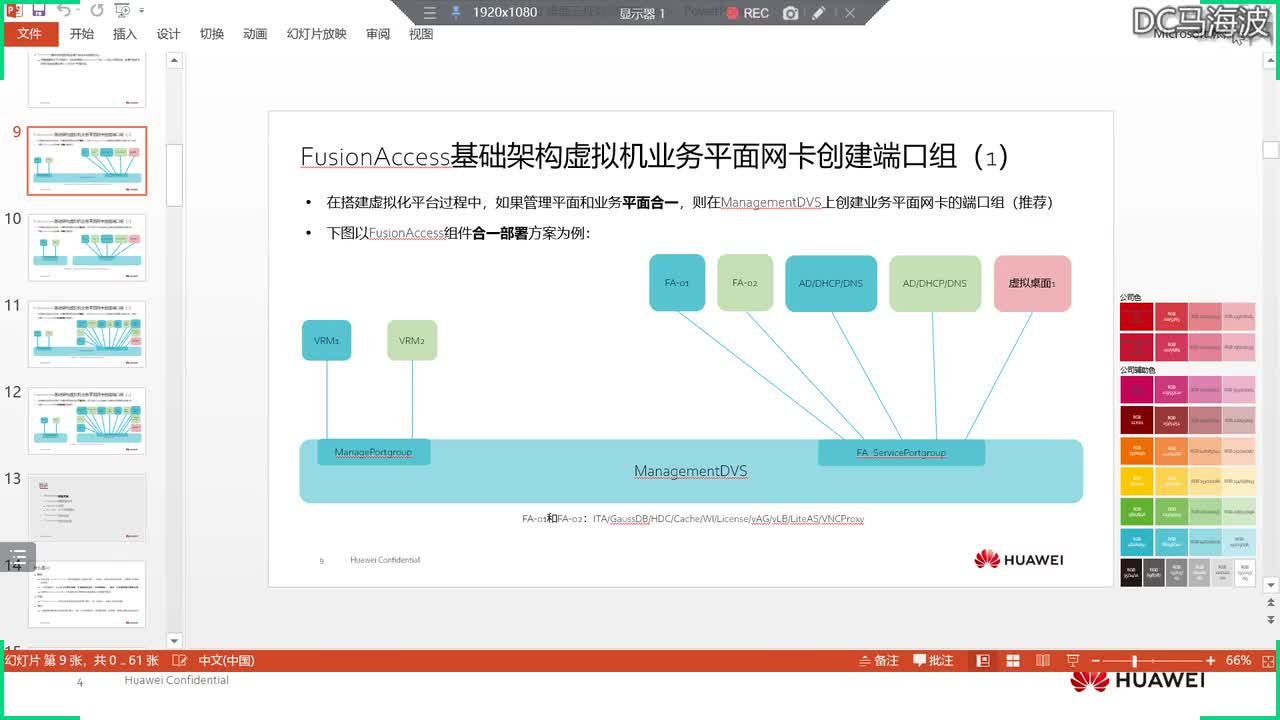Switch to the 开始 ribbon tab
The width and height of the screenshot is (1280, 720).
[x=82, y=34]
